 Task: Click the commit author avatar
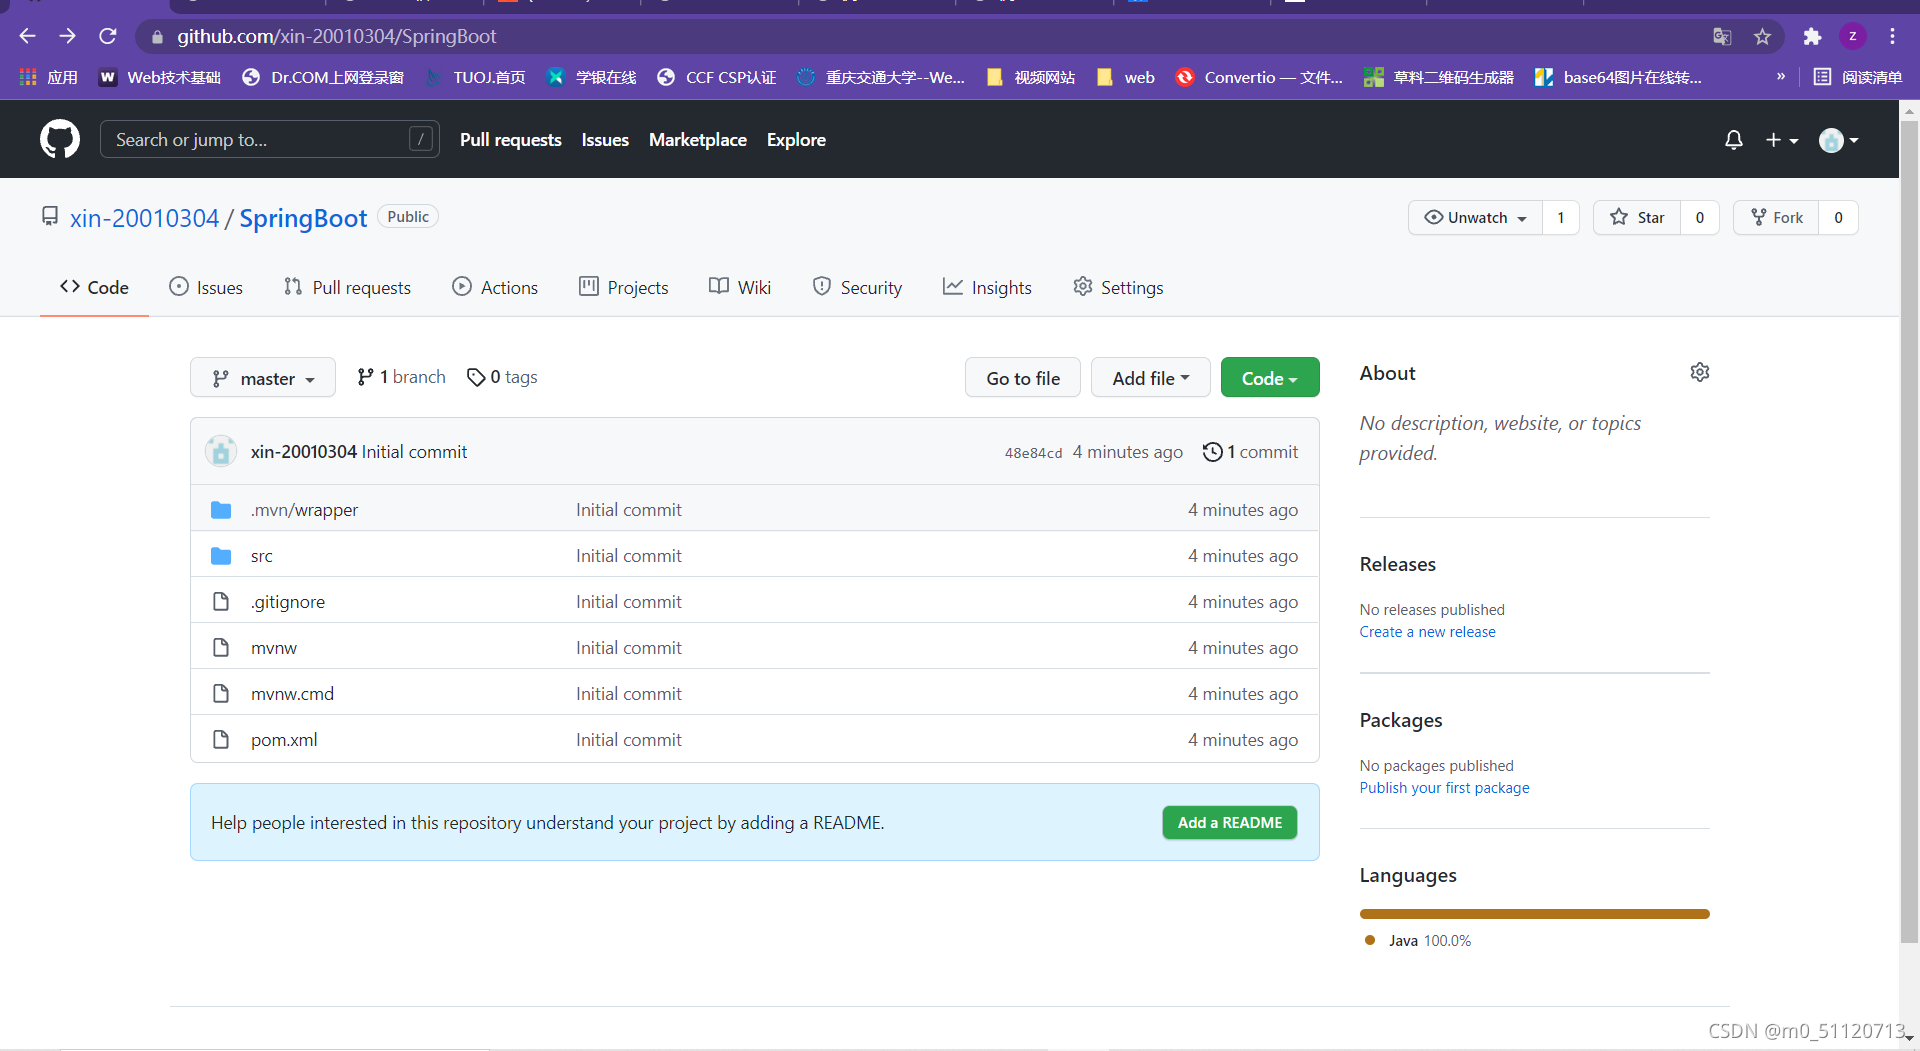tap(221, 451)
